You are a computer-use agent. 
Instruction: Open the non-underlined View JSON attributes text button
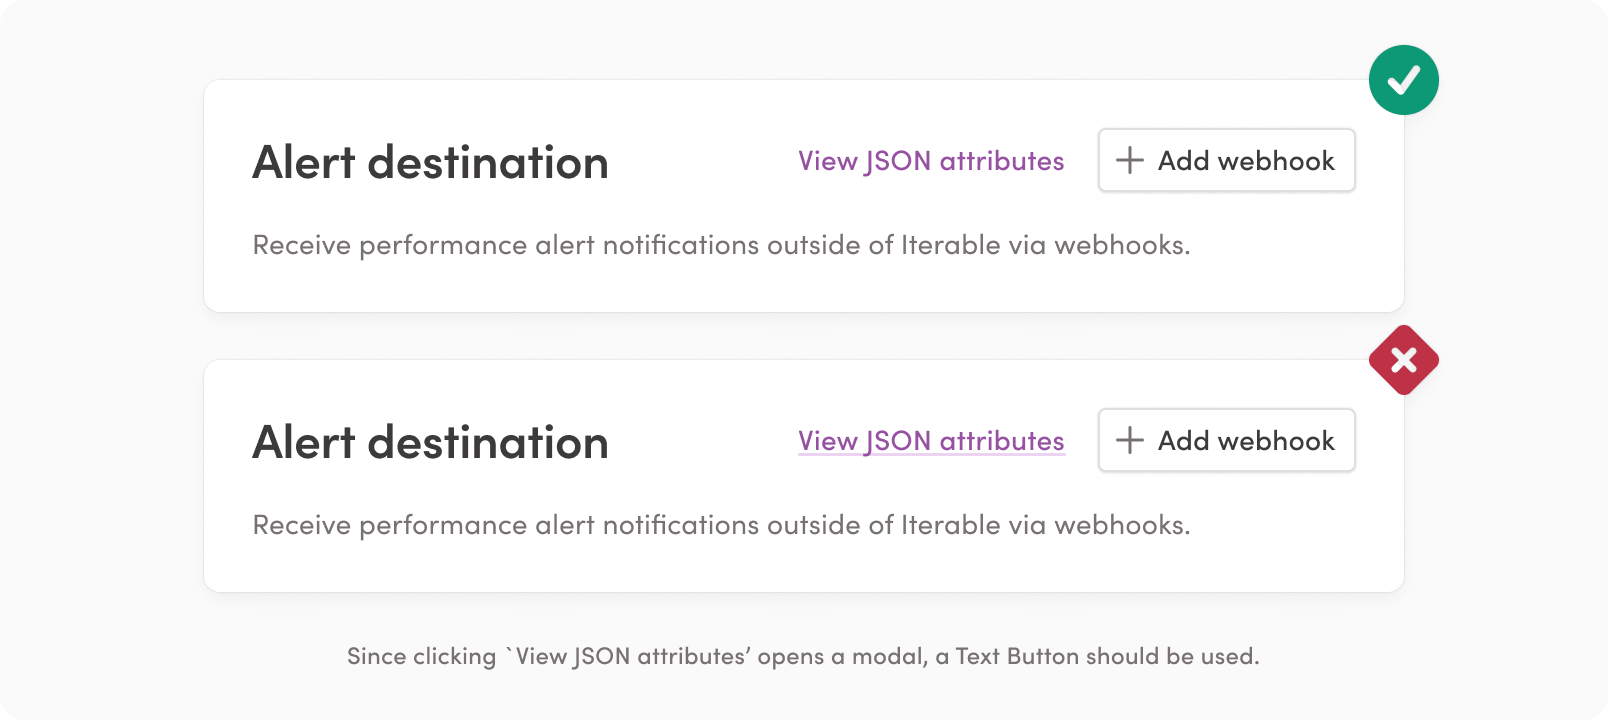(x=930, y=161)
